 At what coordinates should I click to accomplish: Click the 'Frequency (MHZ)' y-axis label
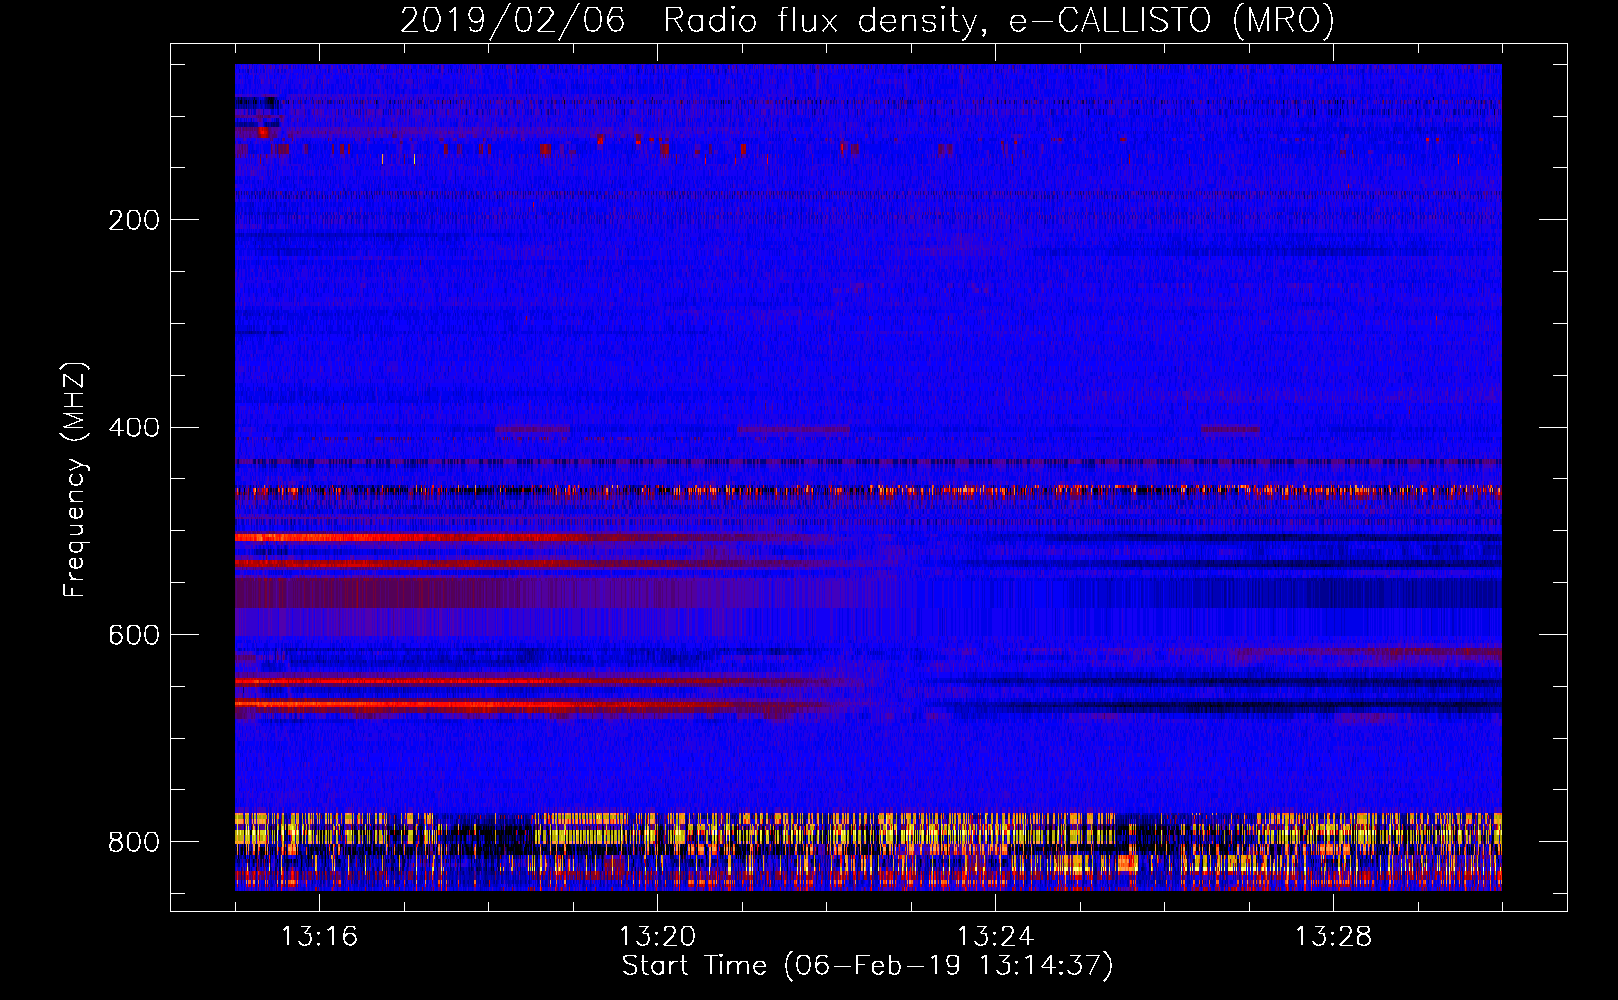point(75,479)
